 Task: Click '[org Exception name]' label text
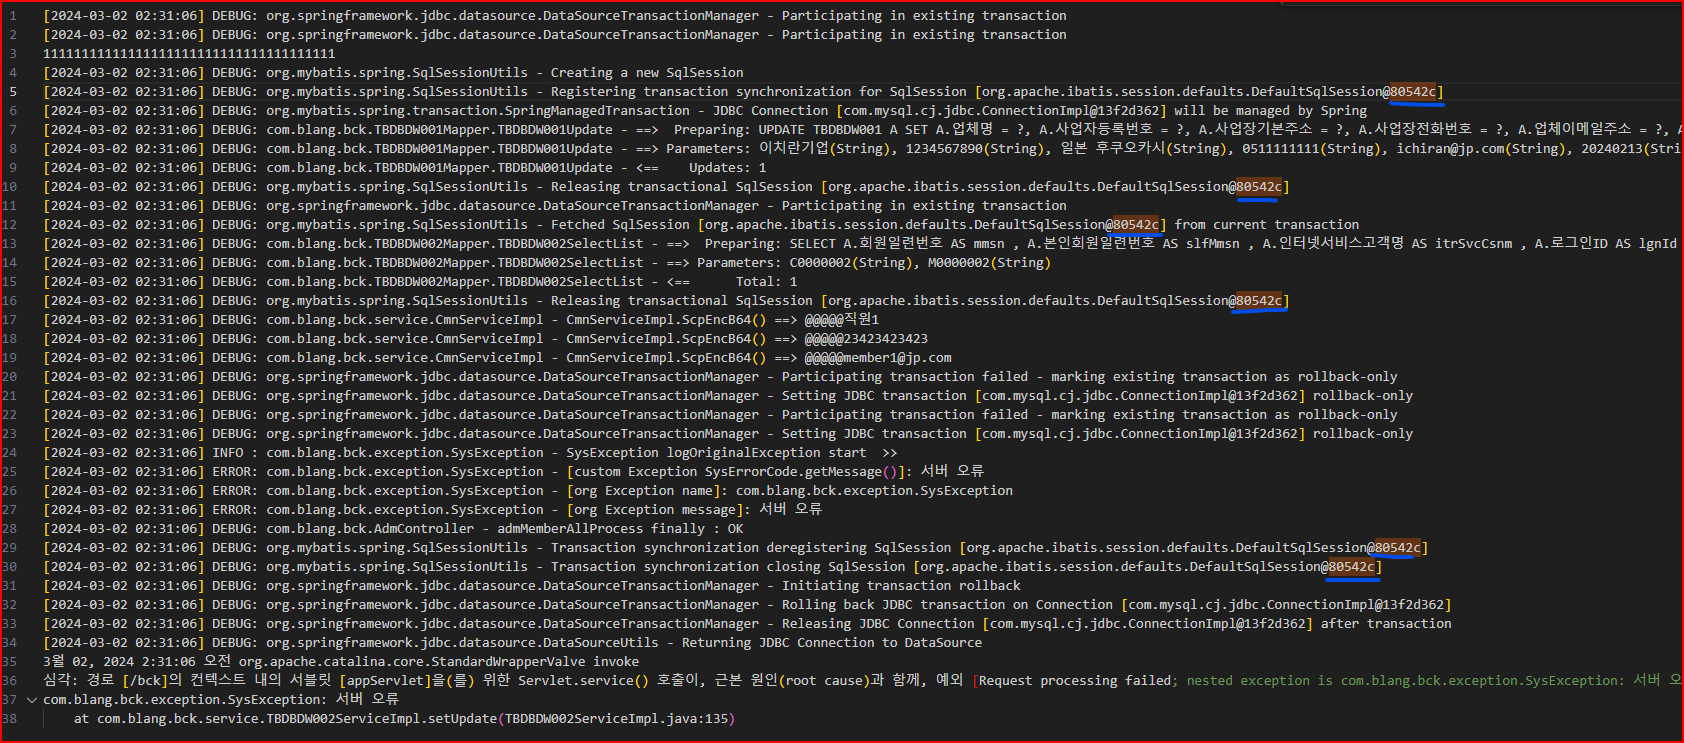point(643,491)
